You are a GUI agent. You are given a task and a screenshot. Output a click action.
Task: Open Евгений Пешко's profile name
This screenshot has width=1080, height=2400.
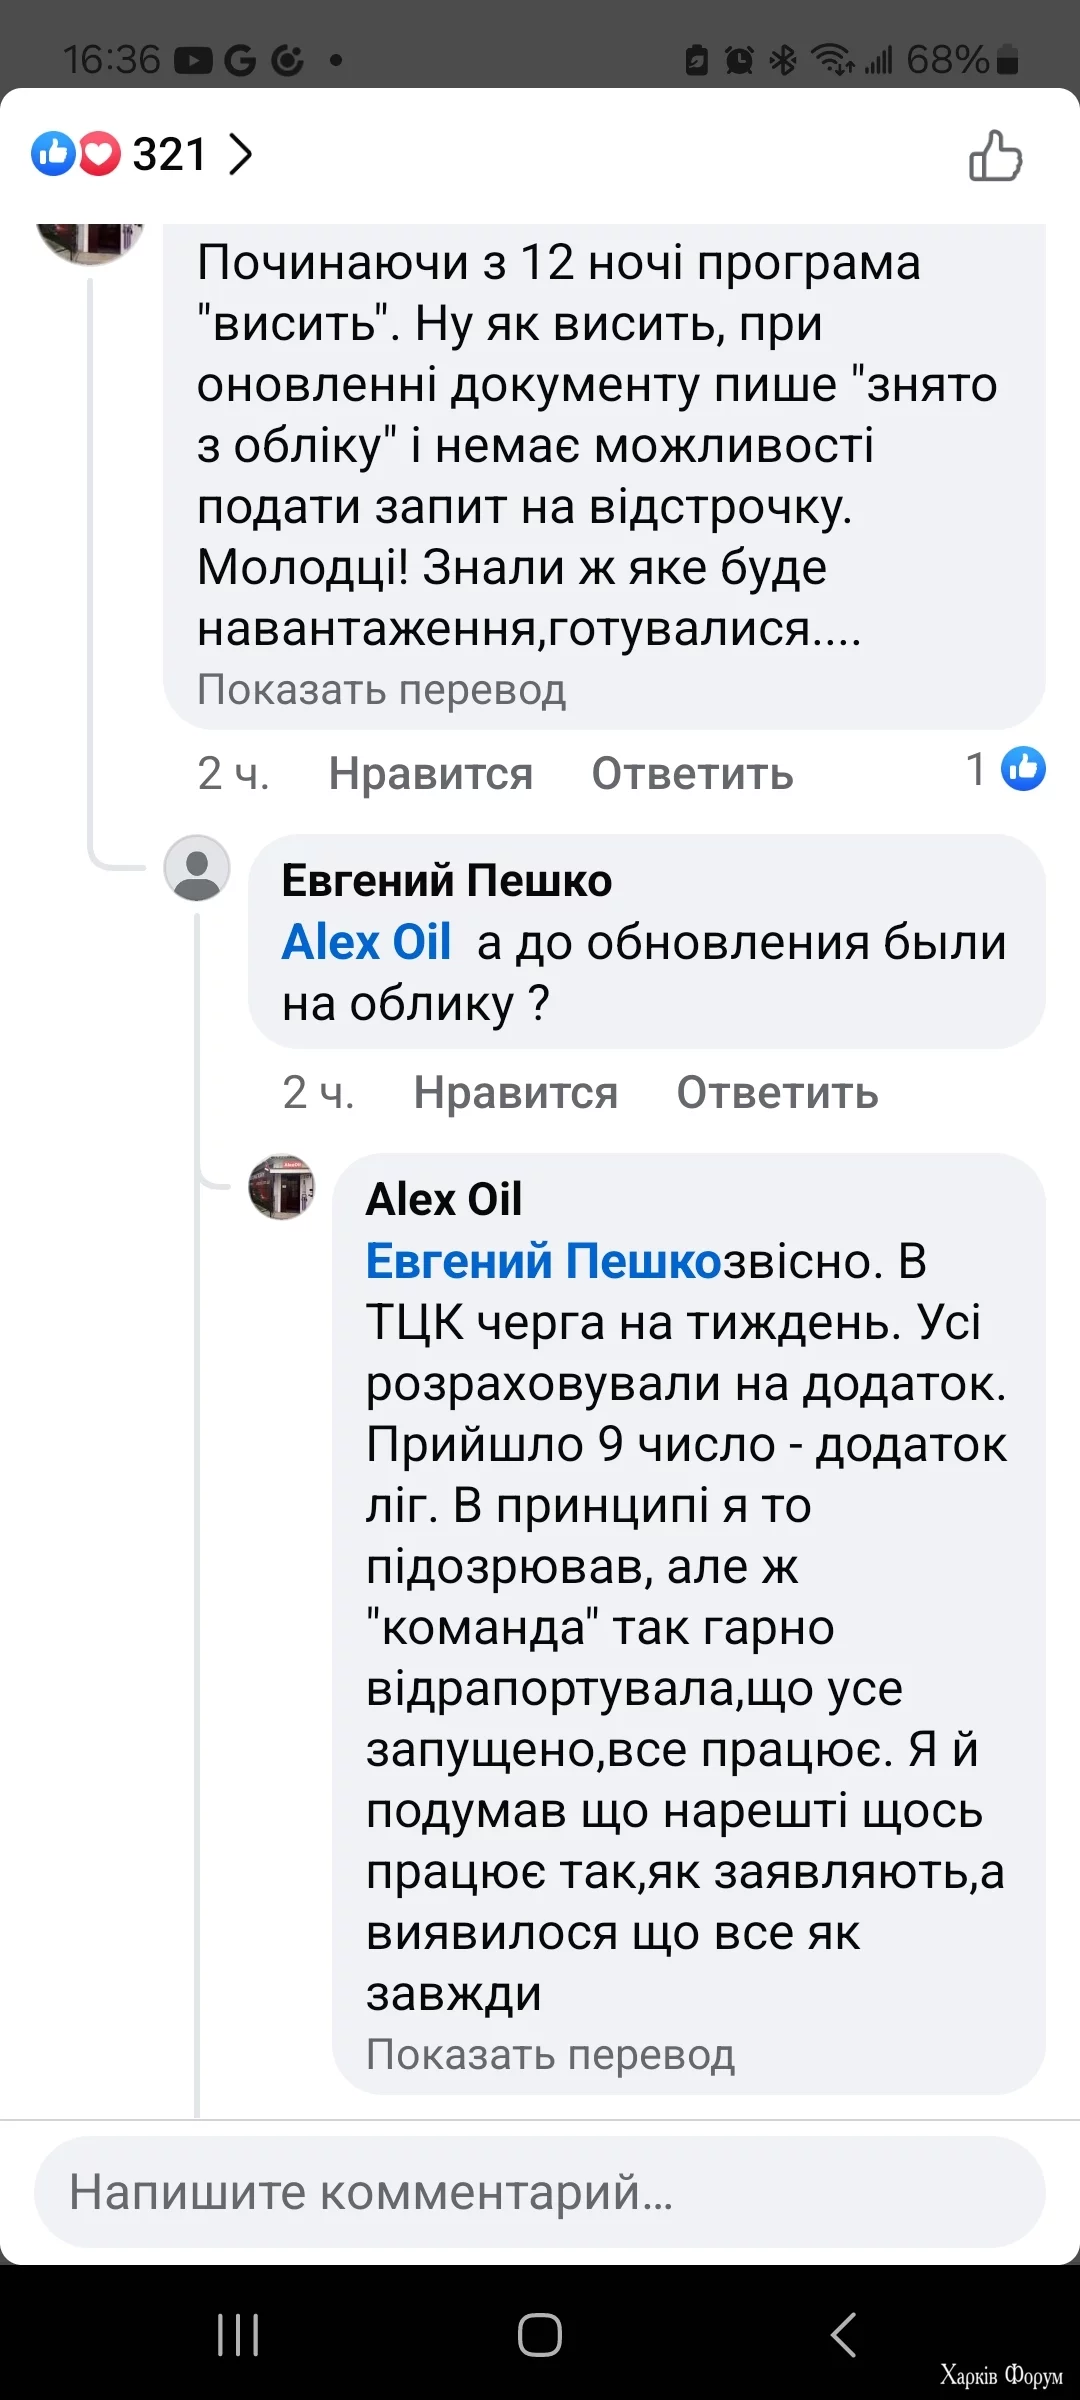pos(446,881)
